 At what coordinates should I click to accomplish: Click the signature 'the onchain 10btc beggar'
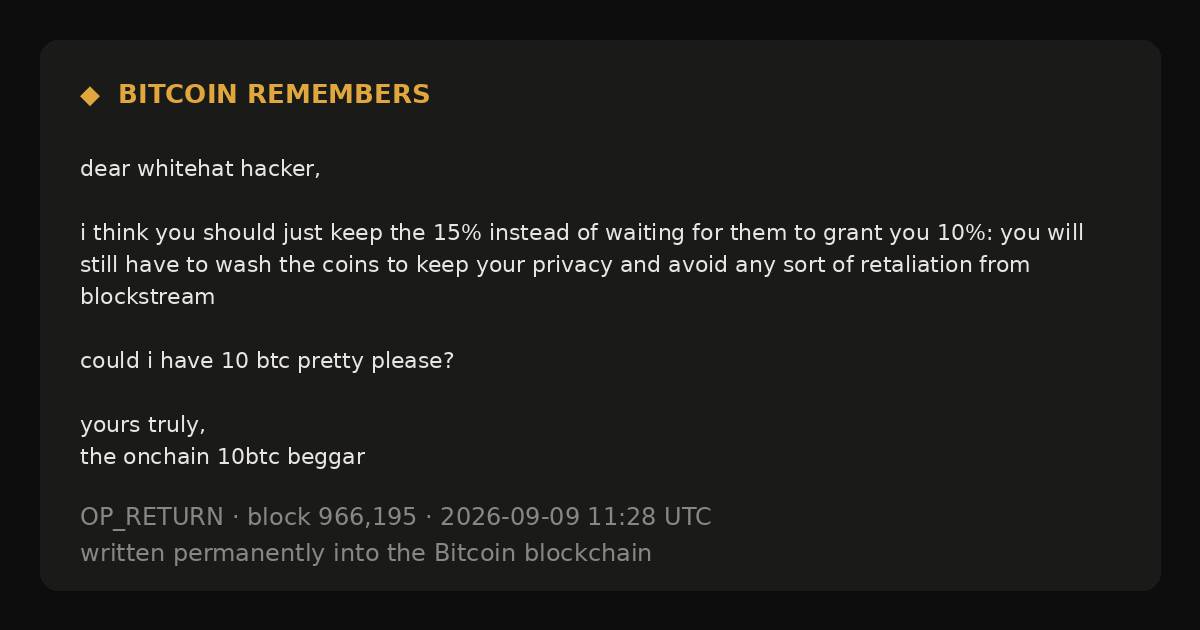222,457
